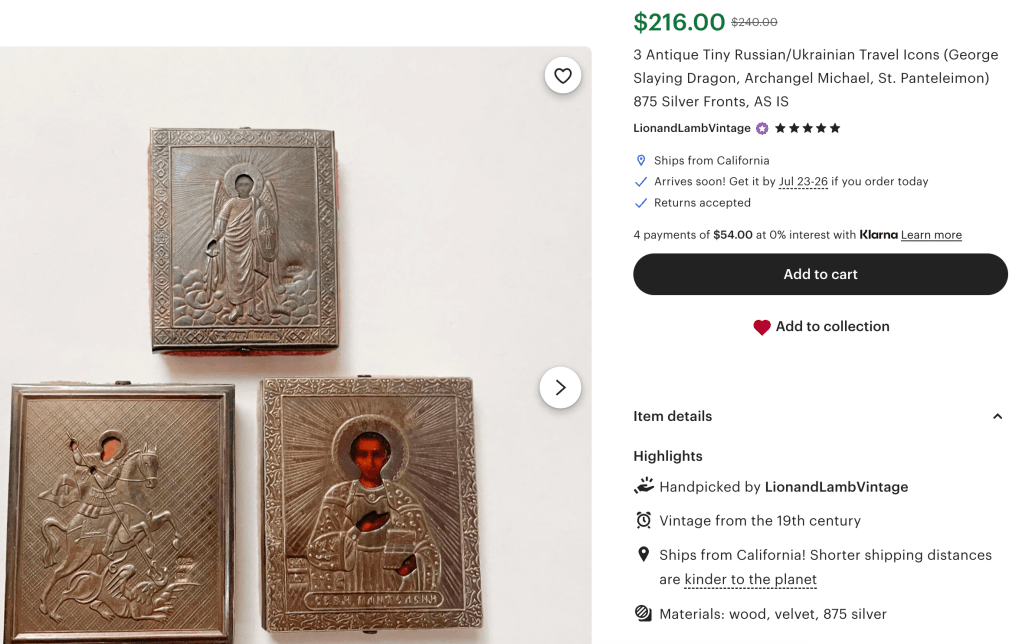Screen dimensions: 1022x644
Task: Click Add to collection
Action: 832,327
